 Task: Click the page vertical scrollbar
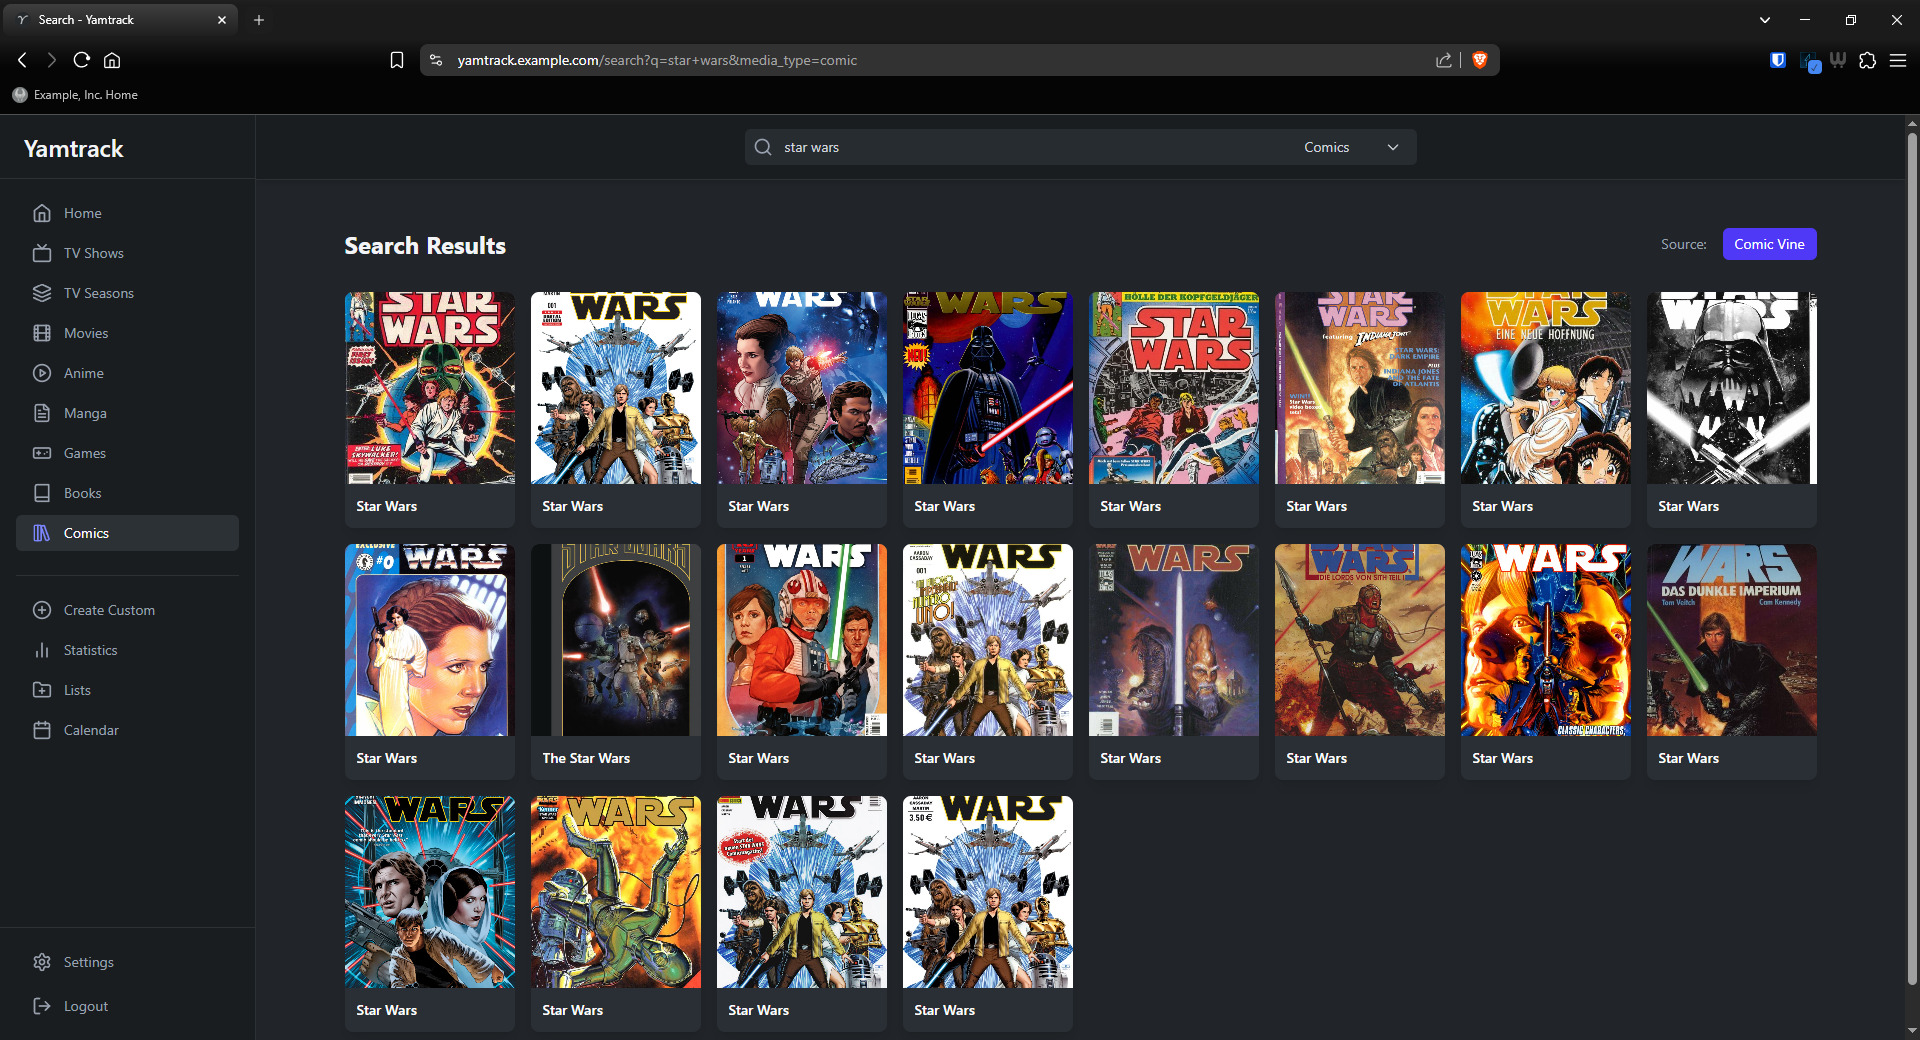1911,560
